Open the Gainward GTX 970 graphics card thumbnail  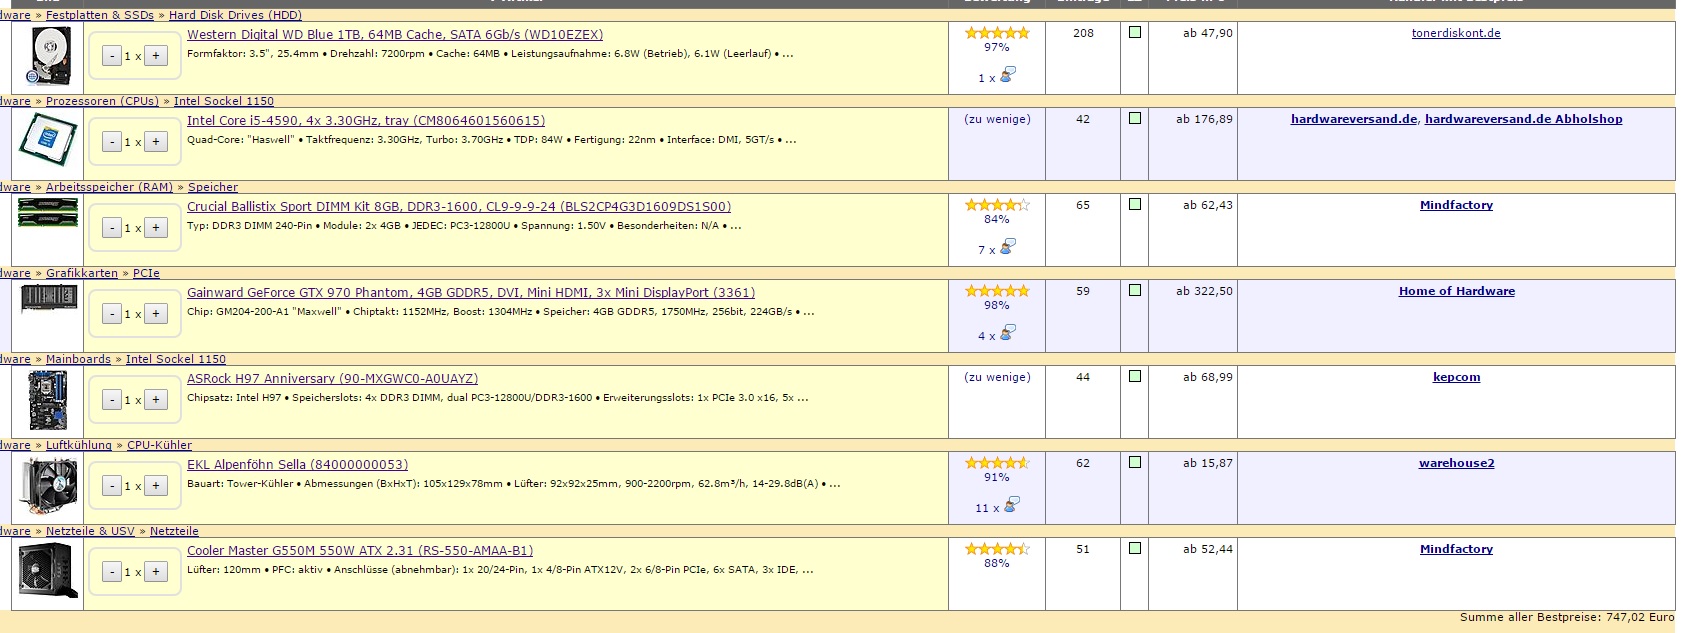click(x=48, y=298)
